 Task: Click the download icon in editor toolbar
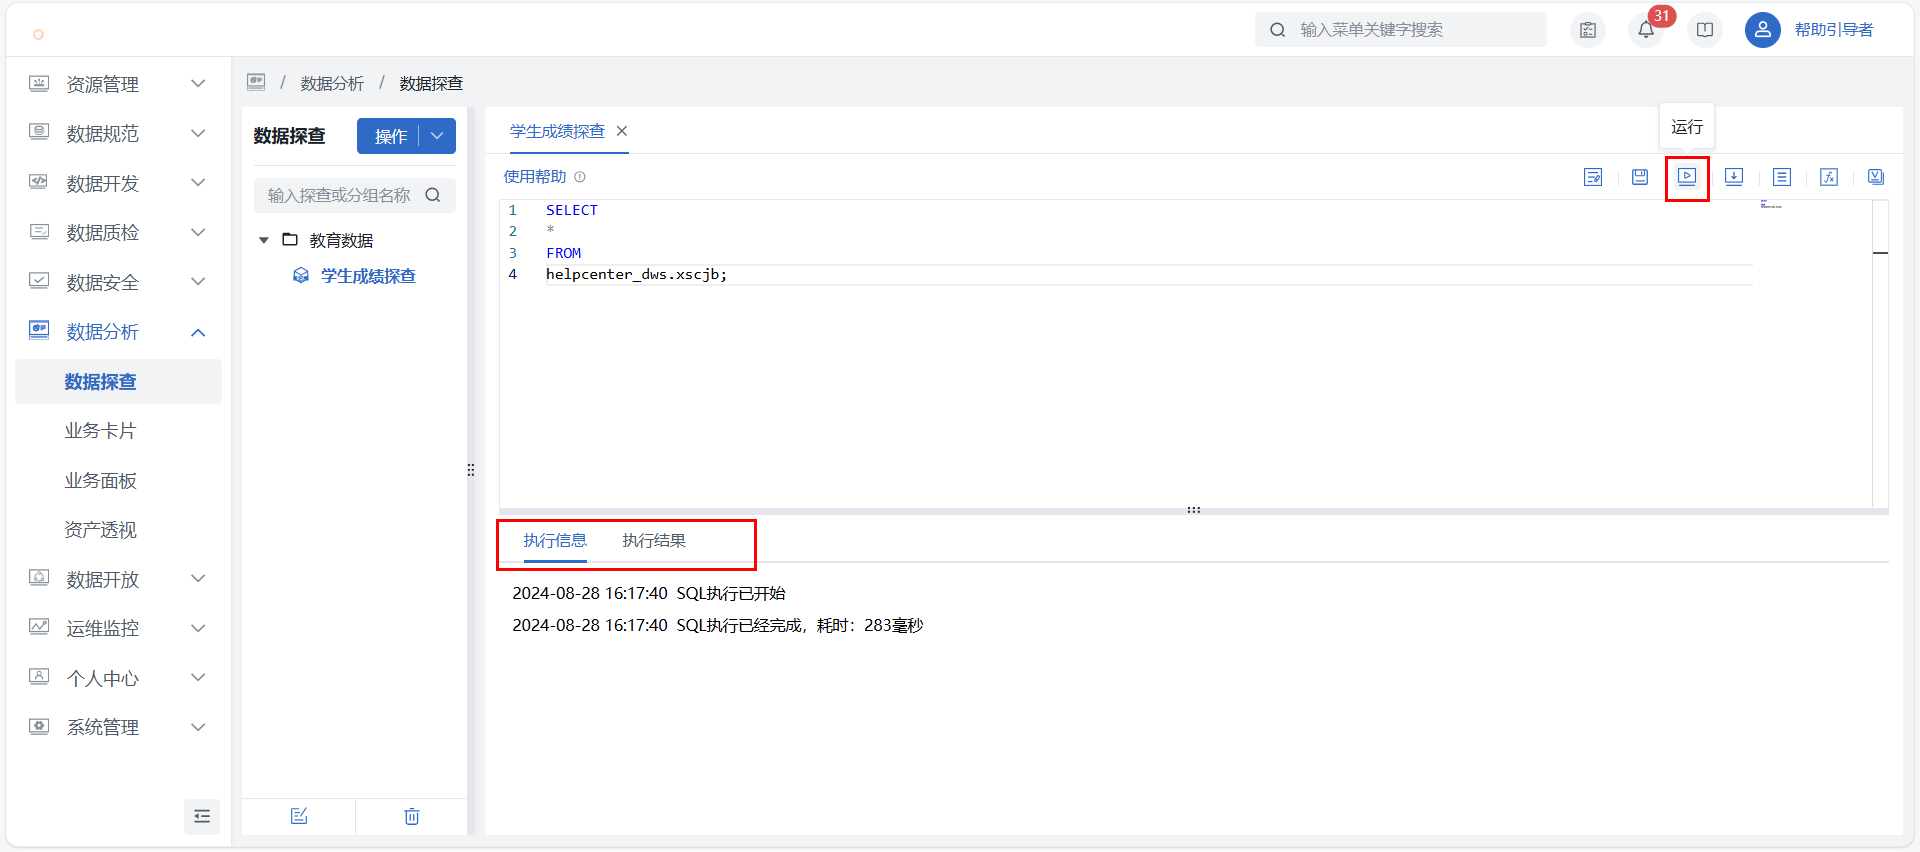1734,177
